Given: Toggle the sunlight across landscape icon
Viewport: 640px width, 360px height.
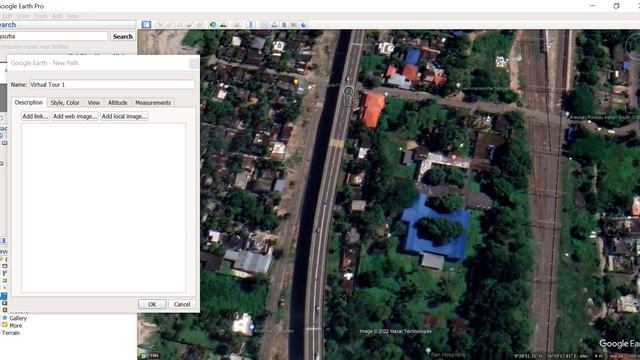Looking at the screenshot, I should (223, 25).
